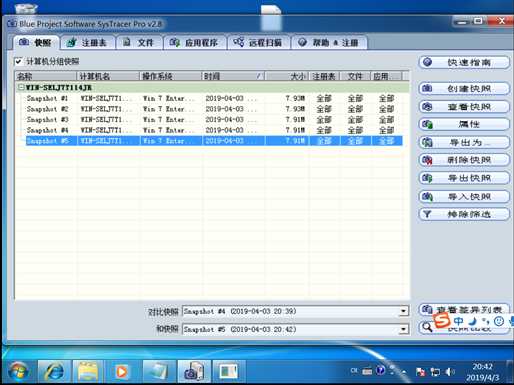Viewport: 514px width, 385px height.
Task: Sort by the 注册表 column header
Action: [x=324, y=76]
